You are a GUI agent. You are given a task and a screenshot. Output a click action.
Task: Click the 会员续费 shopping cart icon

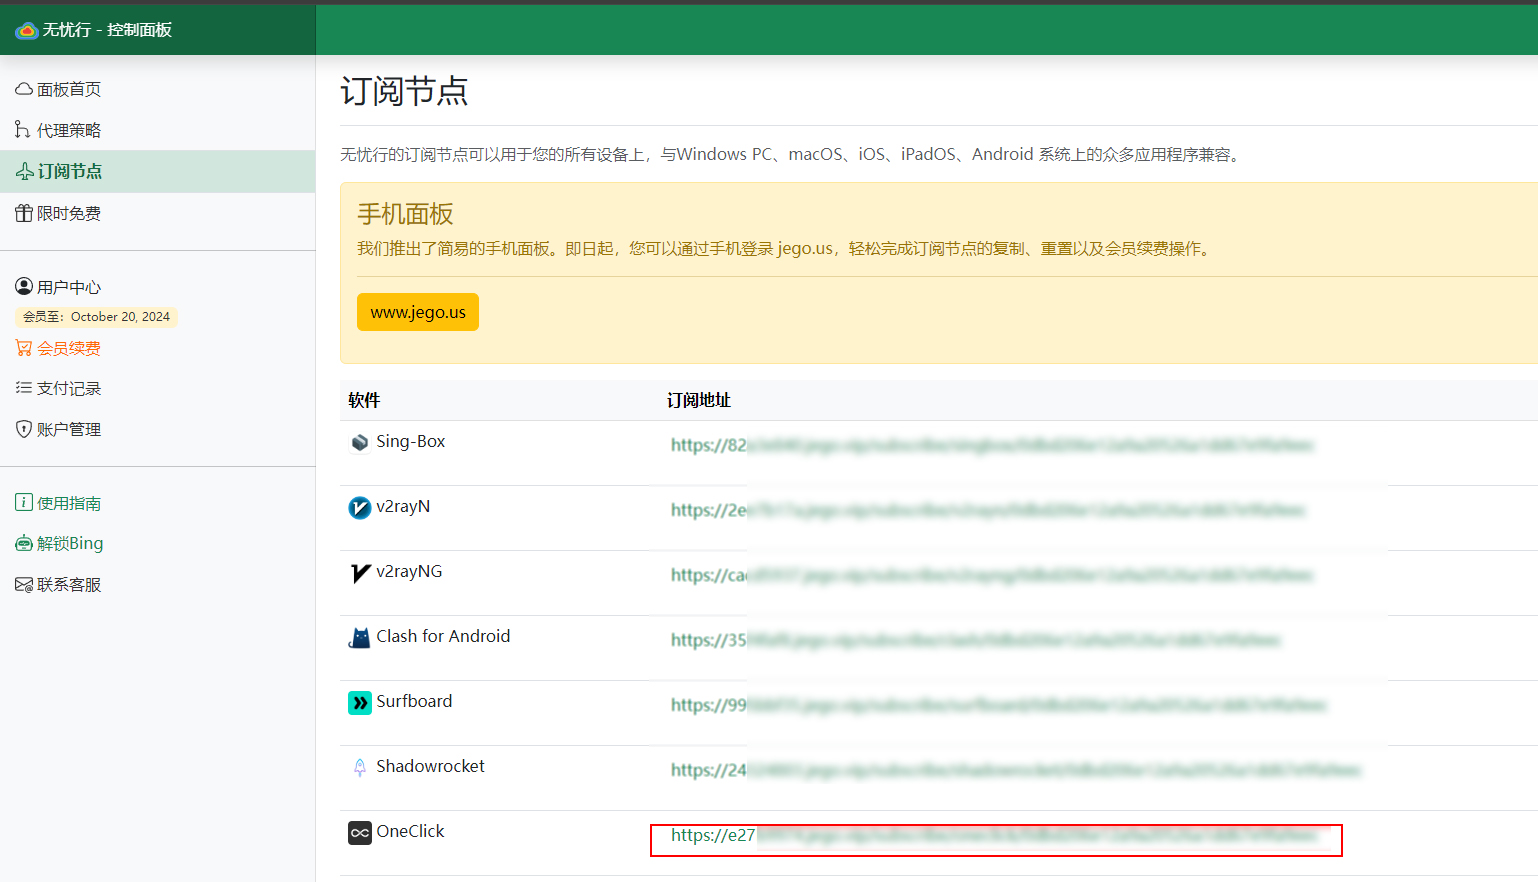click(x=24, y=348)
